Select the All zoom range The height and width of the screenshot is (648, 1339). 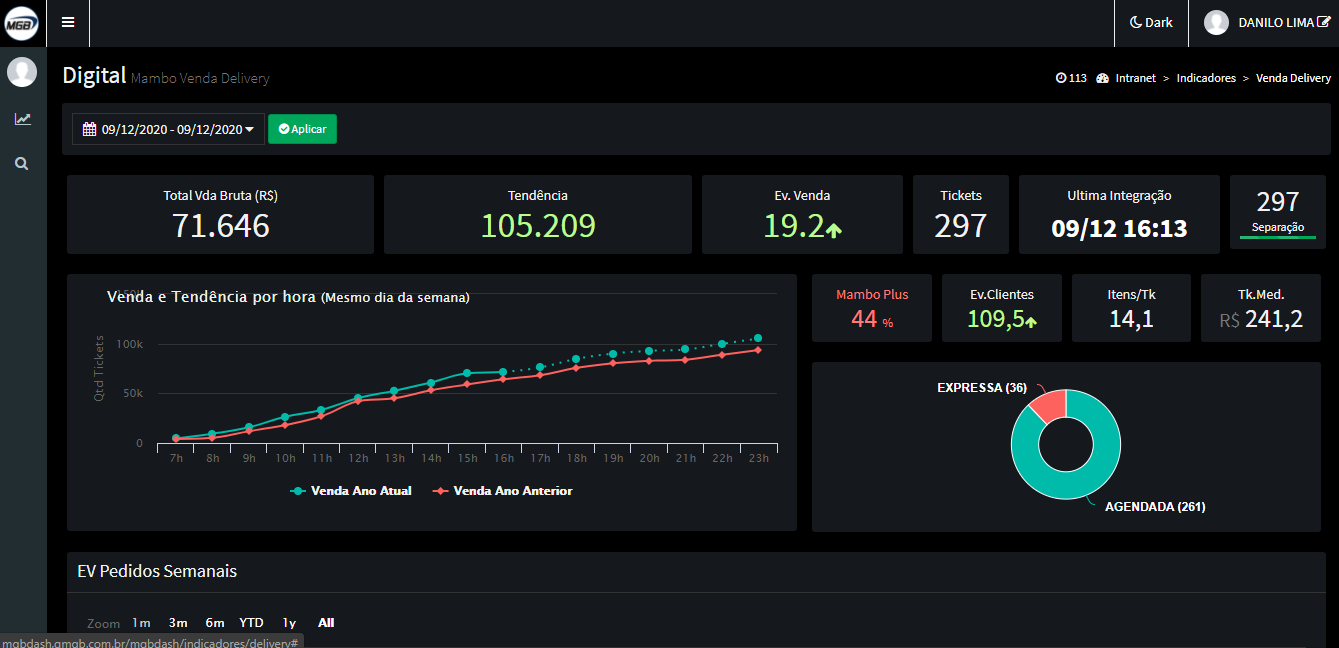coord(326,623)
